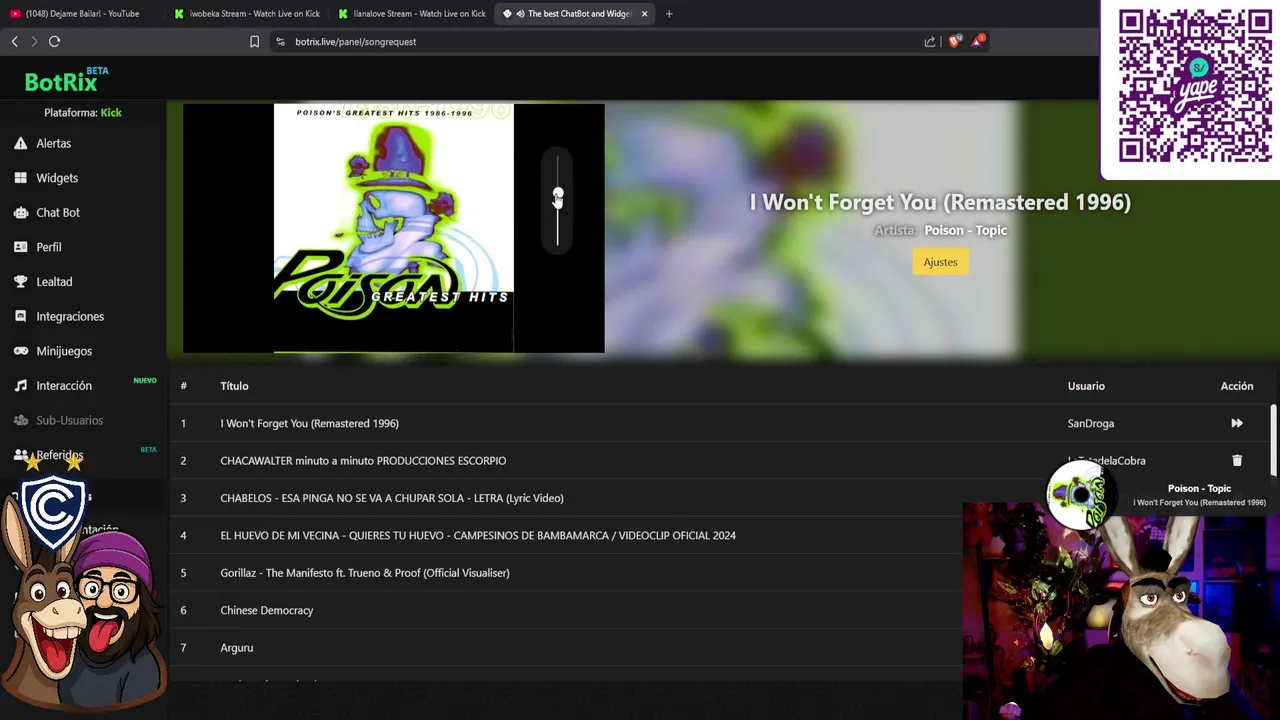
Task: Click the Yape QR code overlay
Action: coord(1195,86)
